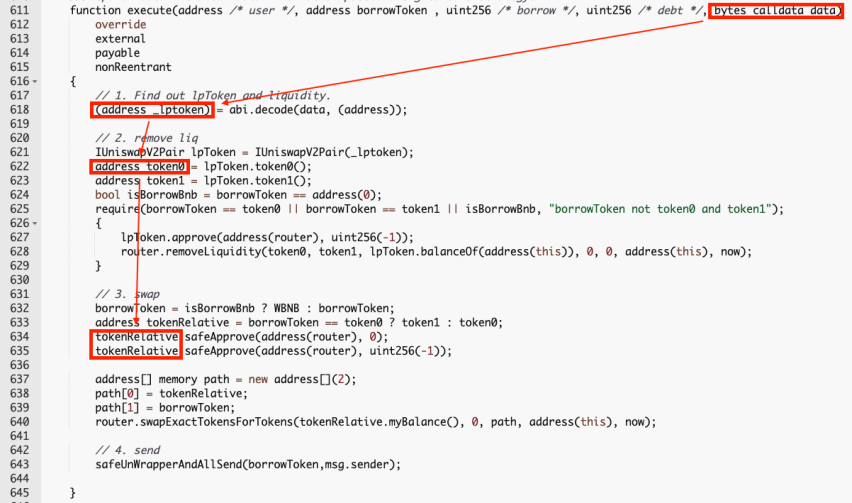Click the 'override' keyword on line 612
852x503 pixels.
coord(121,25)
